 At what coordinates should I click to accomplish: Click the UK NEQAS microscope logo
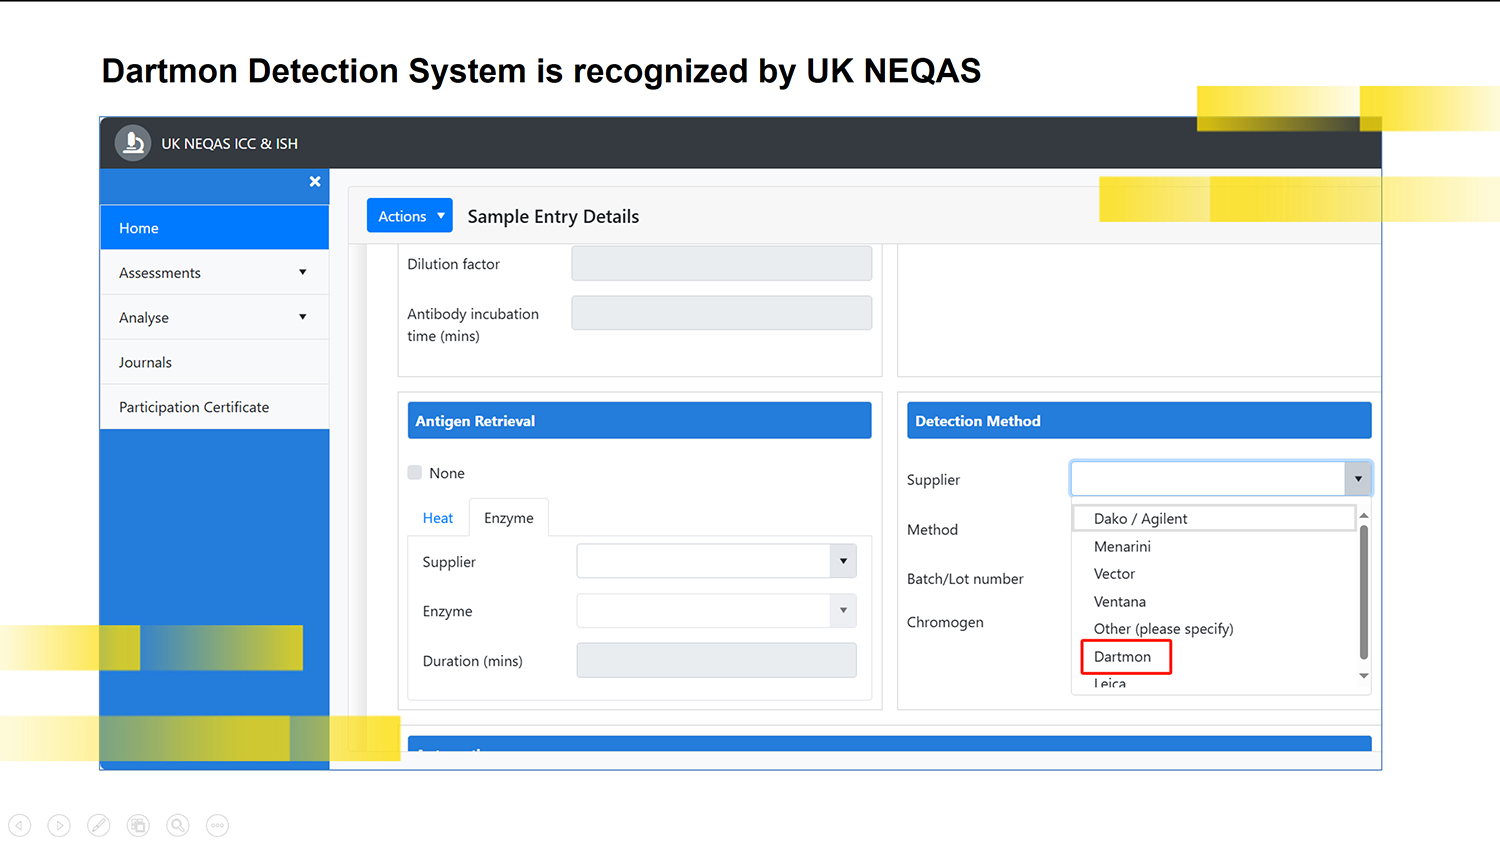click(x=133, y=143)
